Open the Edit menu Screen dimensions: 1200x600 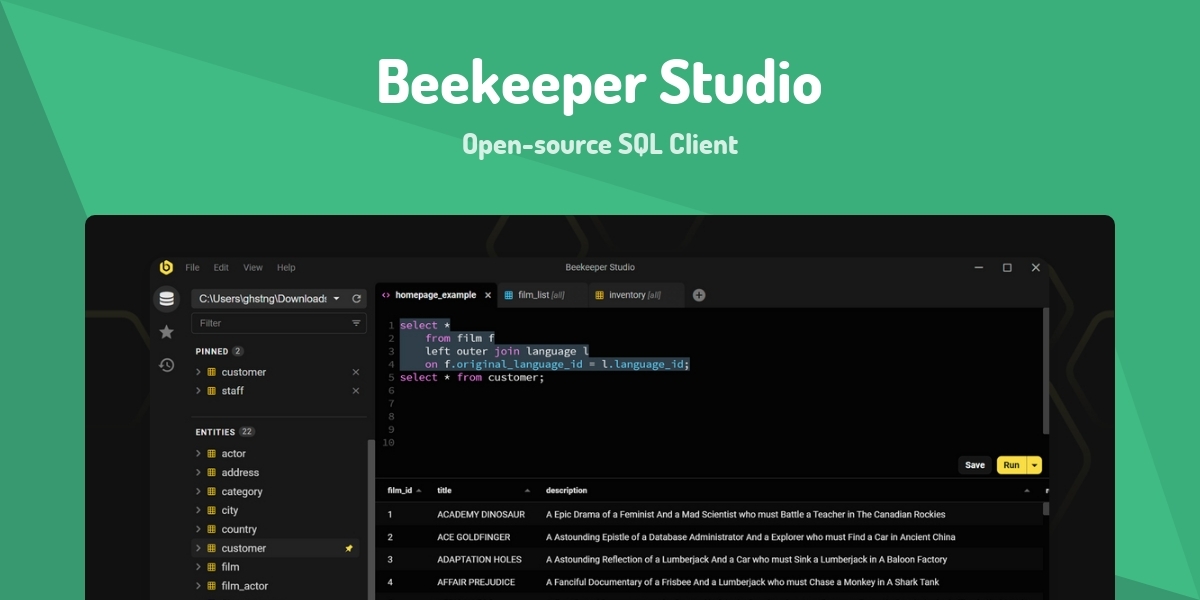[x=221, y=267]
